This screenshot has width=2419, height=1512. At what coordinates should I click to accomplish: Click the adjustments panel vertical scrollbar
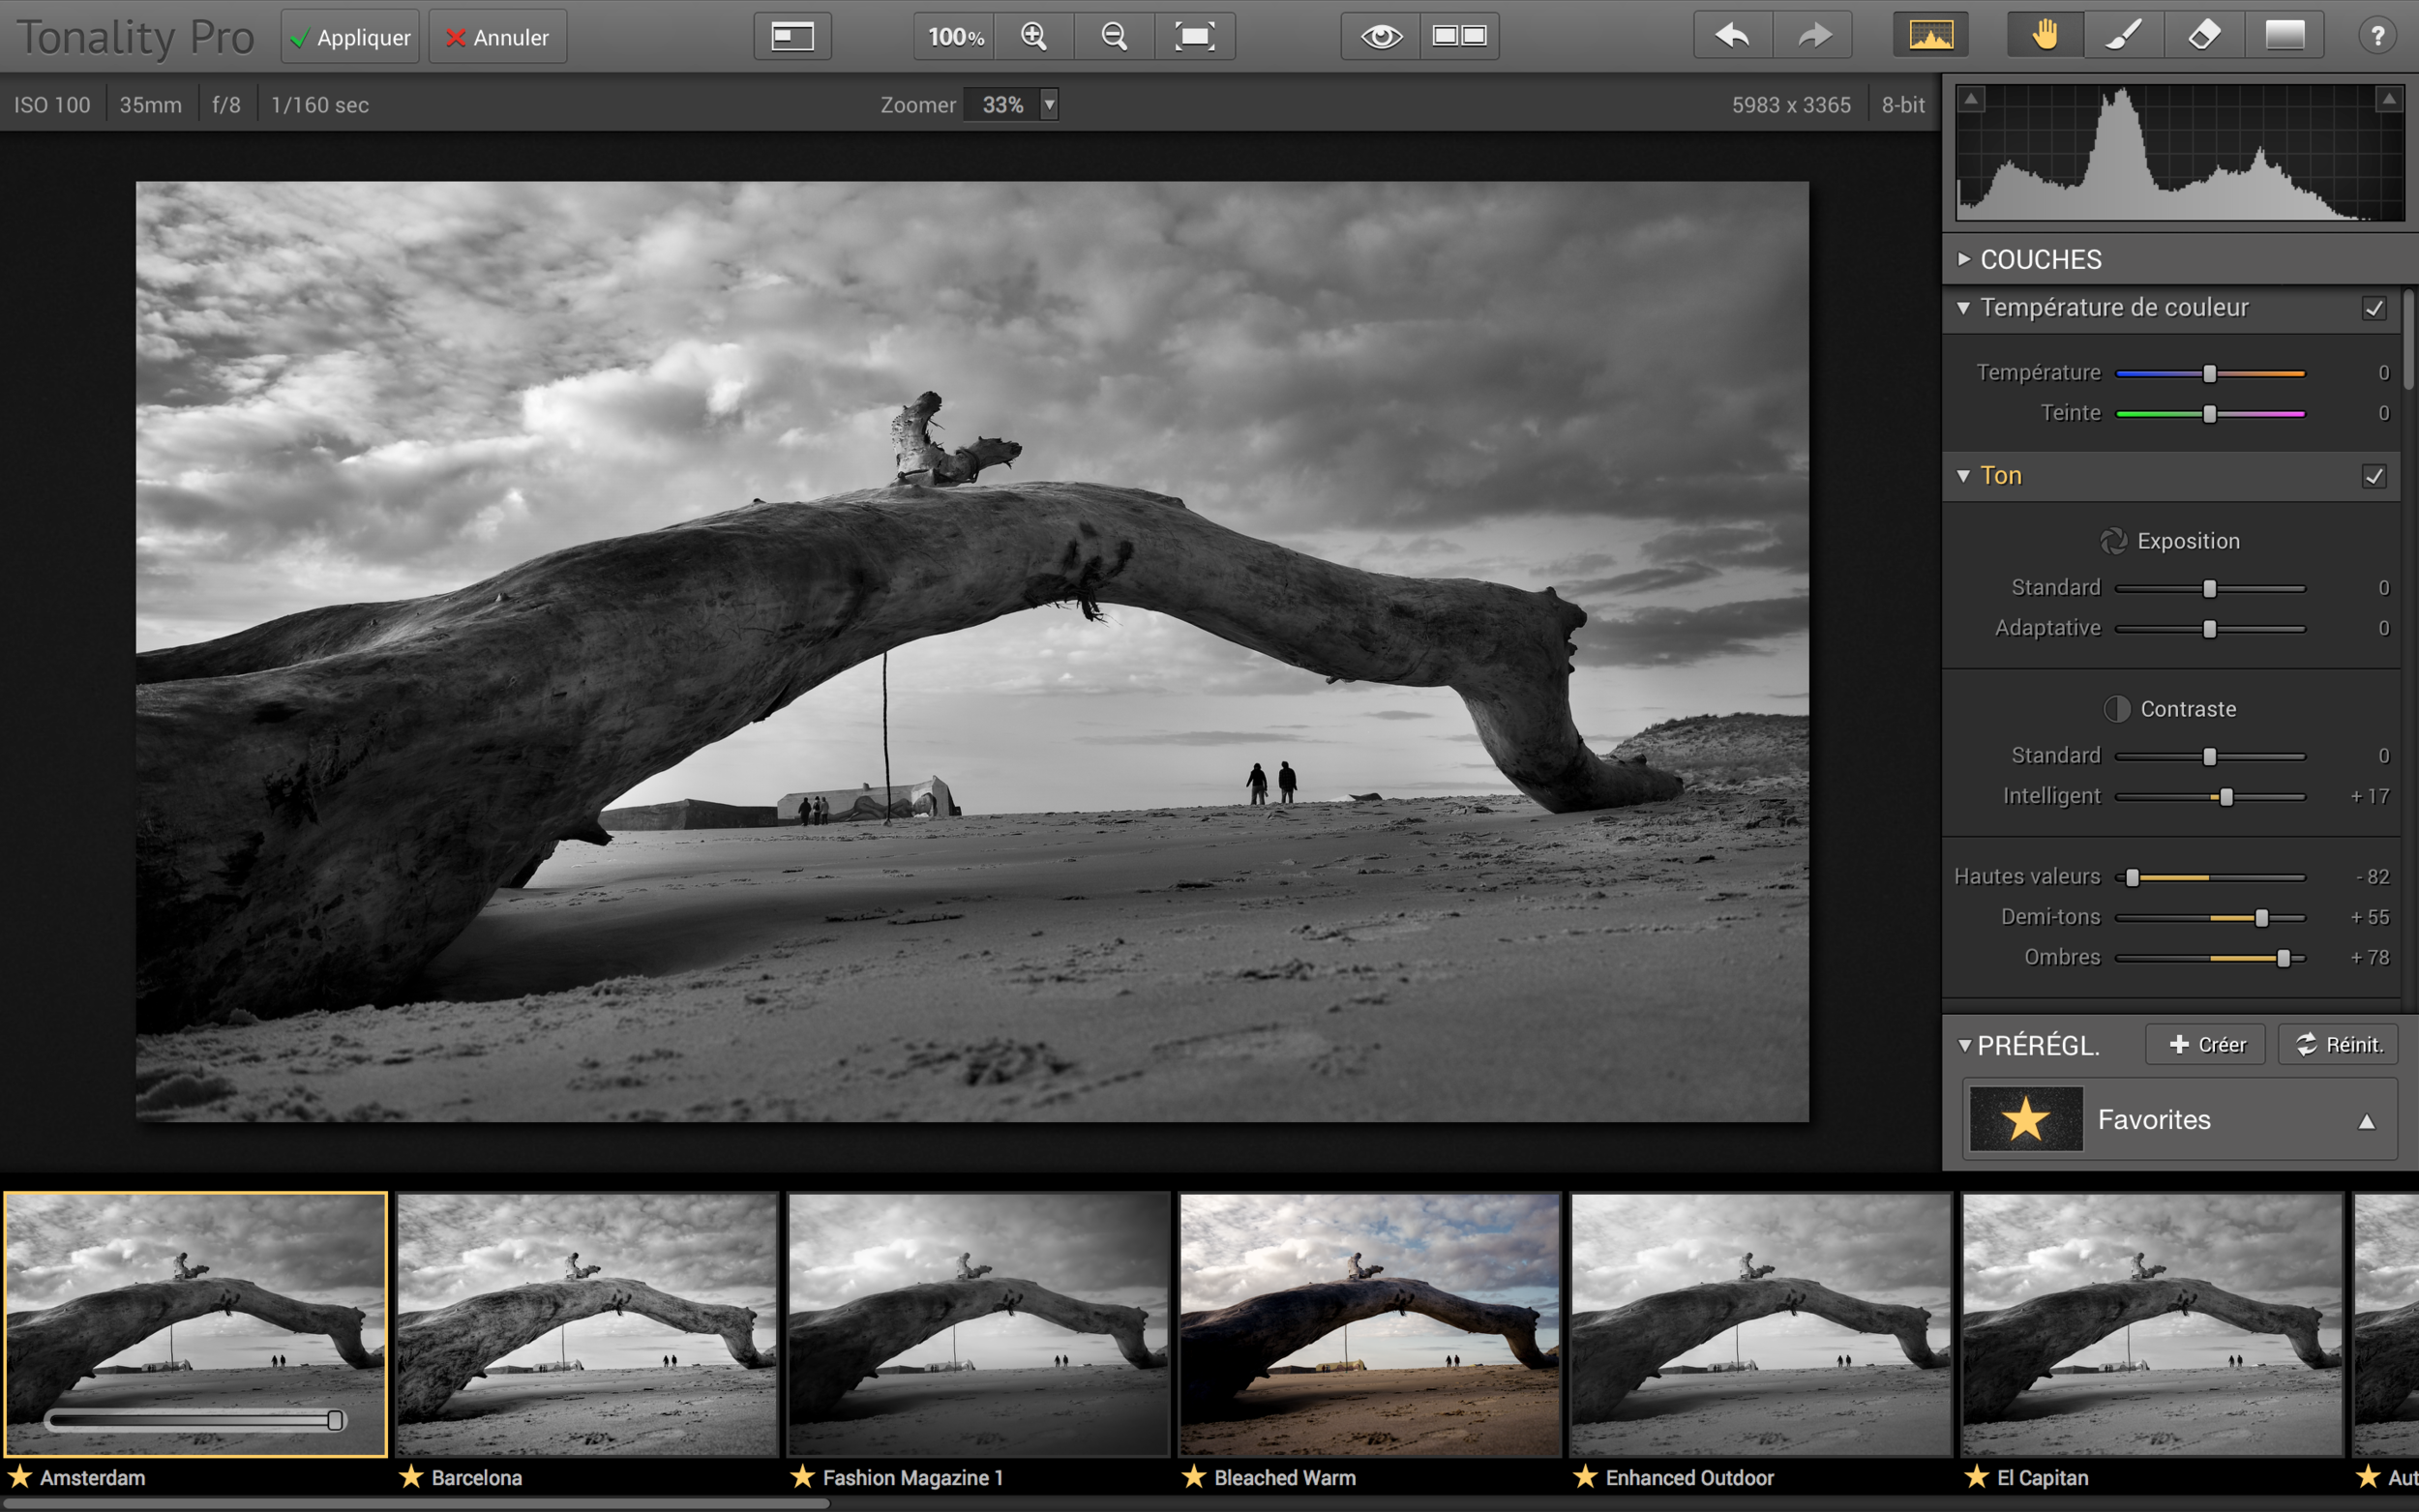tap(2408, 340)
